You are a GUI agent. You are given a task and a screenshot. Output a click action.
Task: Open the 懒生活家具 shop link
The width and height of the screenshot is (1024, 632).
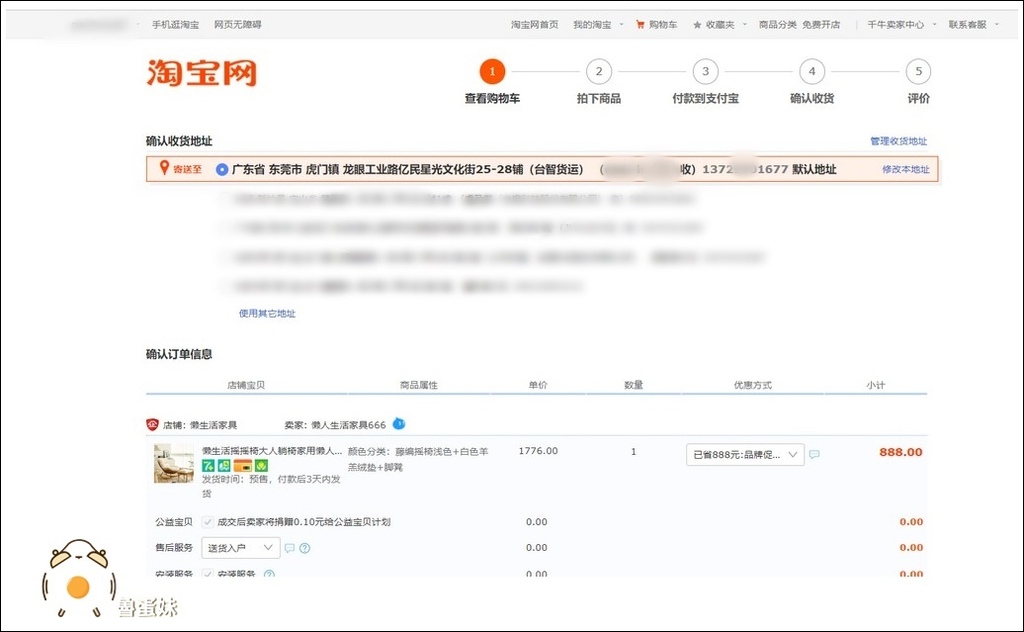pyautogui.click(x=213, y=425)
